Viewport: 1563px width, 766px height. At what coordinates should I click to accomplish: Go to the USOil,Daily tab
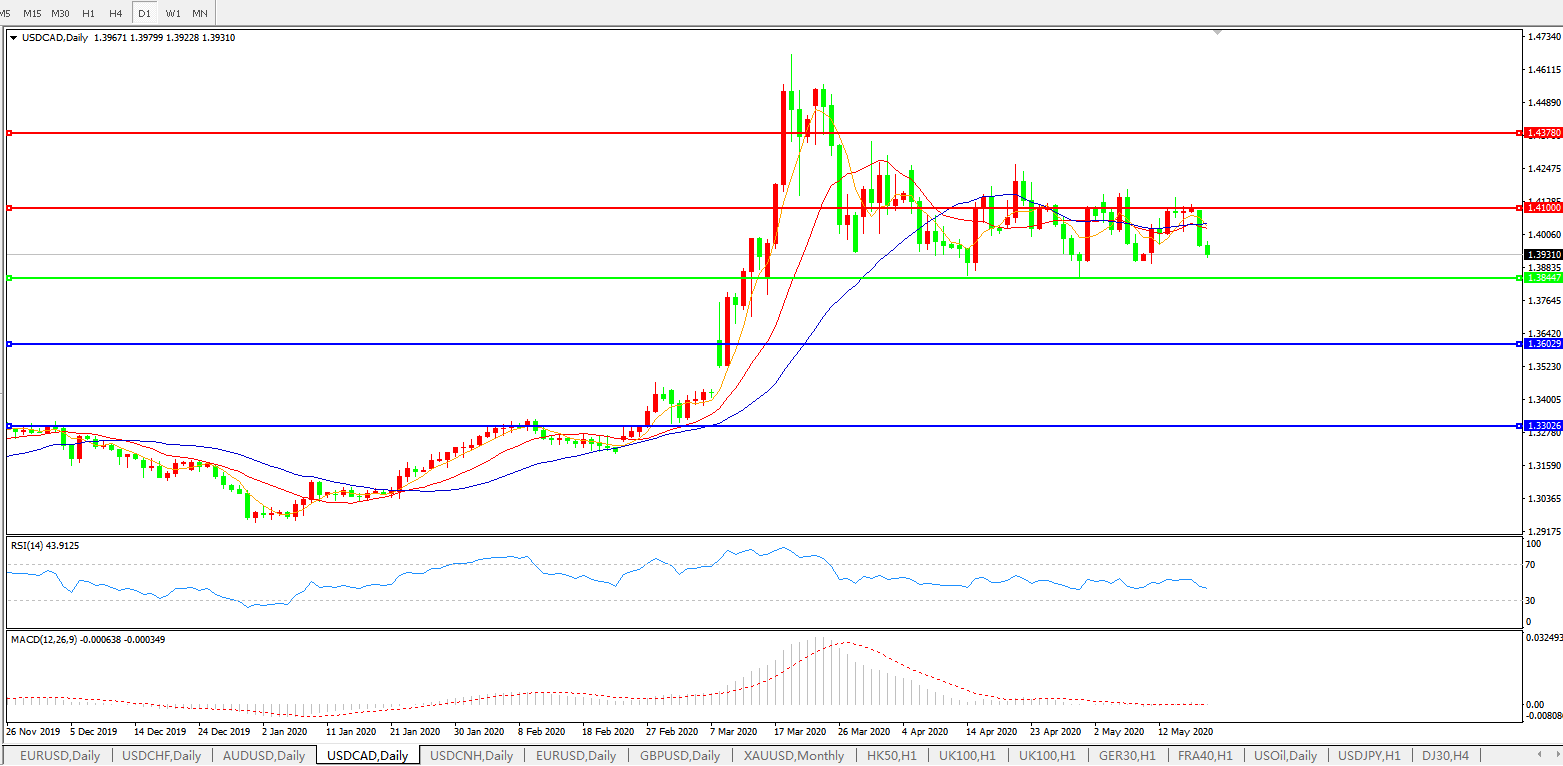coord(1284,756)
